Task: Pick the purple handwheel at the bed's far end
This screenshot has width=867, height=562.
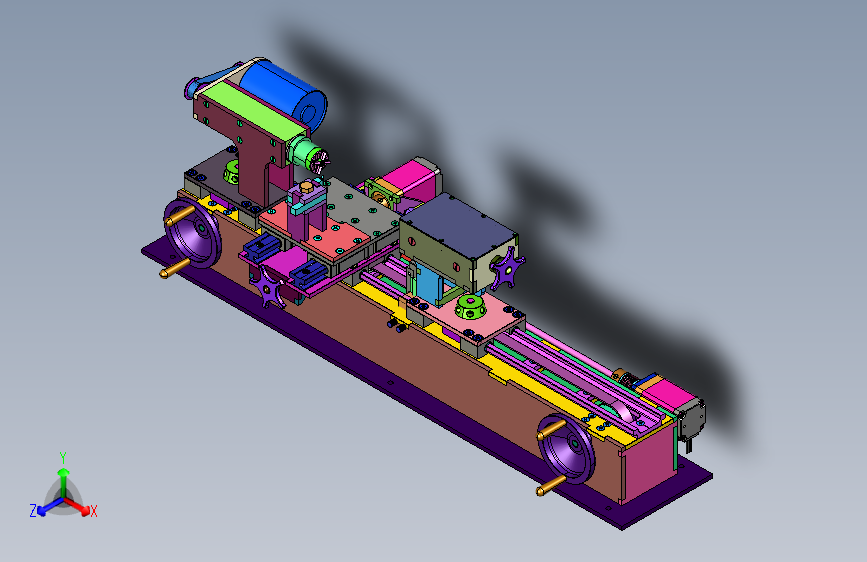Action: point(566,448)
